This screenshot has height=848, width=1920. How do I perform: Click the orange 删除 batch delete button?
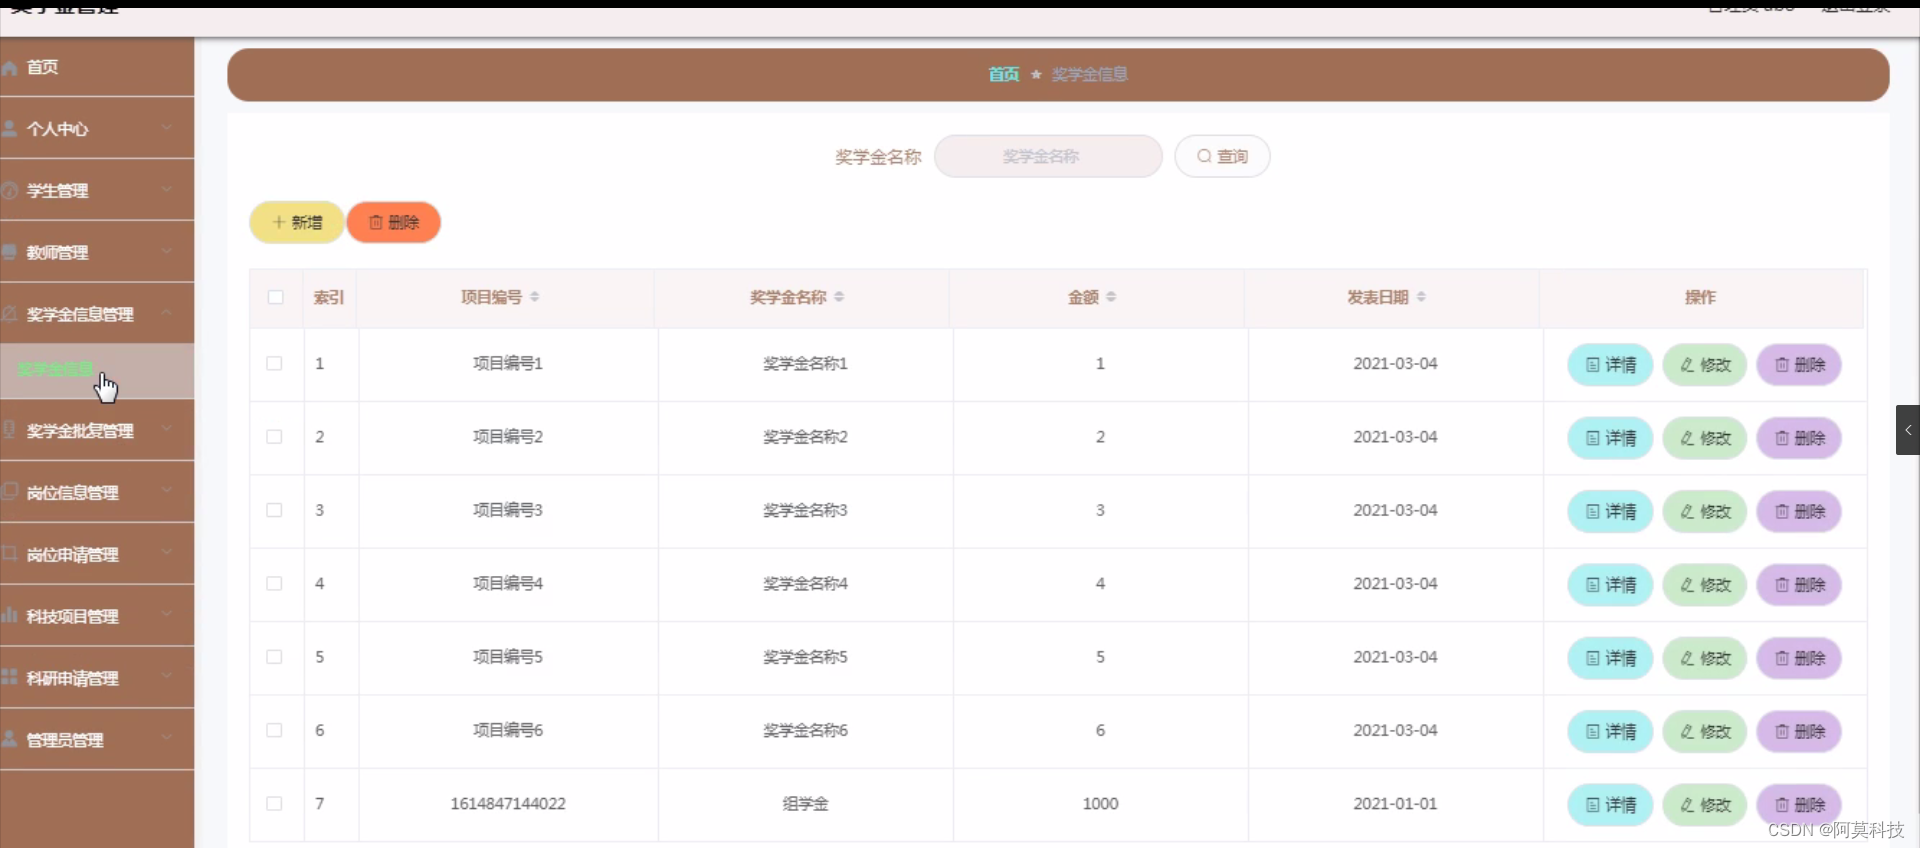point(394,222)
